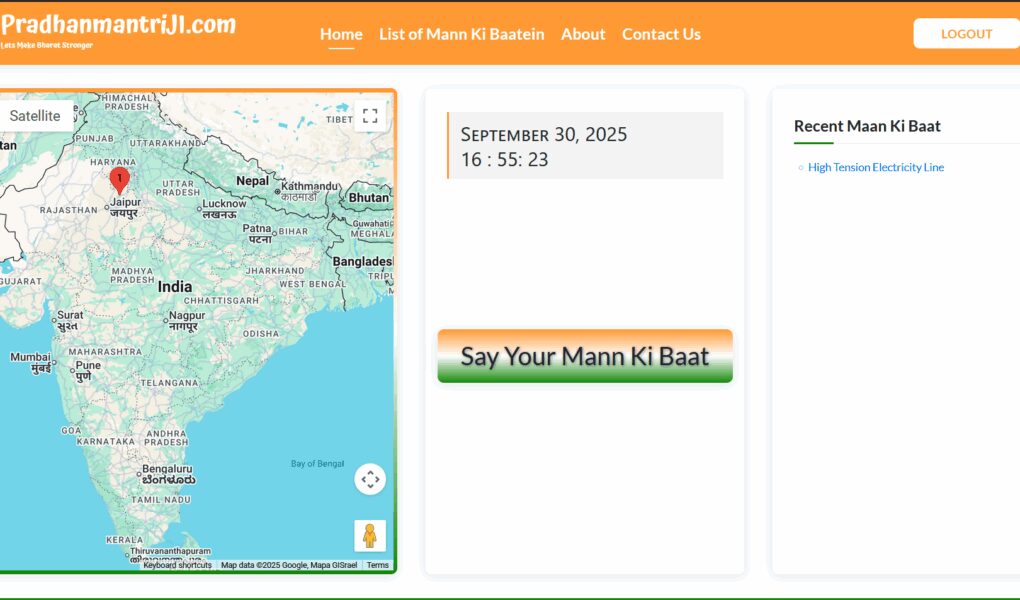Open List of Mann Ki Baatein page
Screen dimensions: 1020x600
461,34
